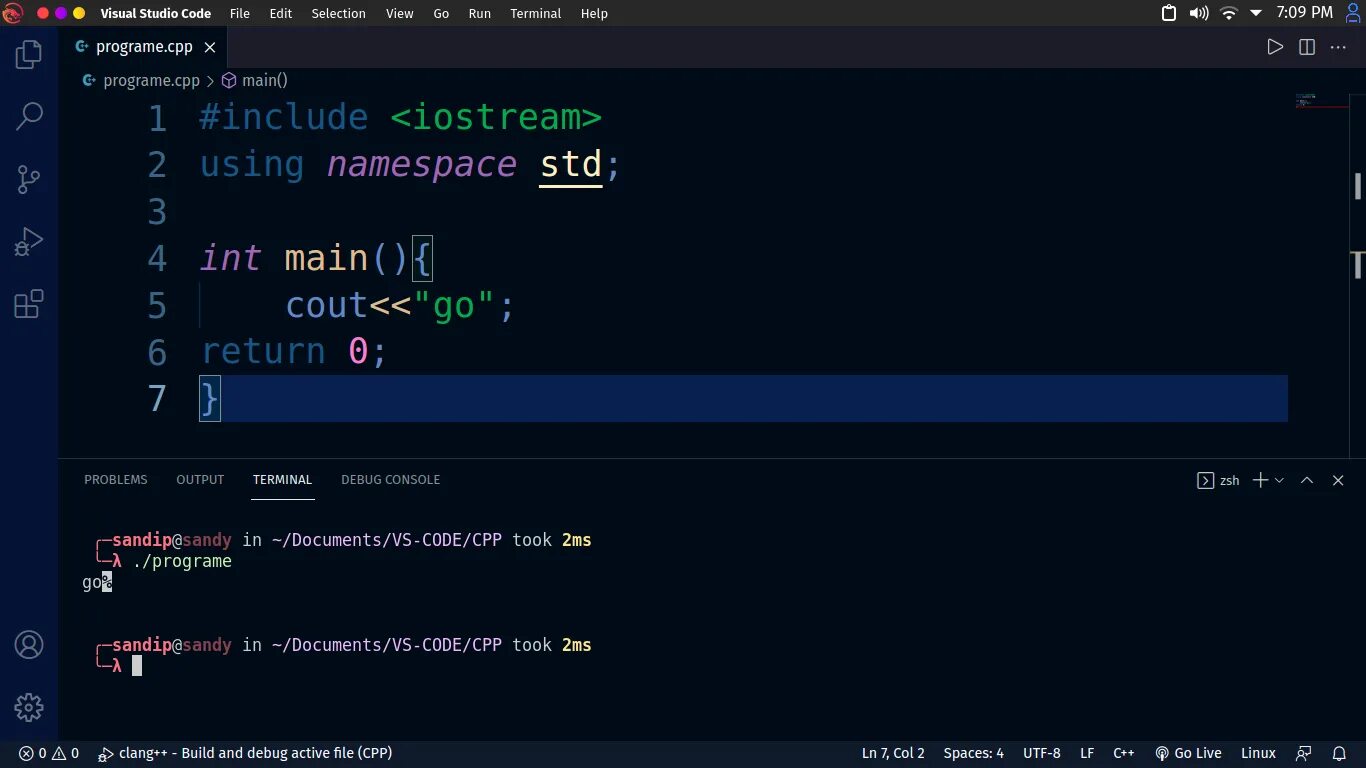
Task: Click programe.cpp in the breadcrumb
Action: pos(151,80)
